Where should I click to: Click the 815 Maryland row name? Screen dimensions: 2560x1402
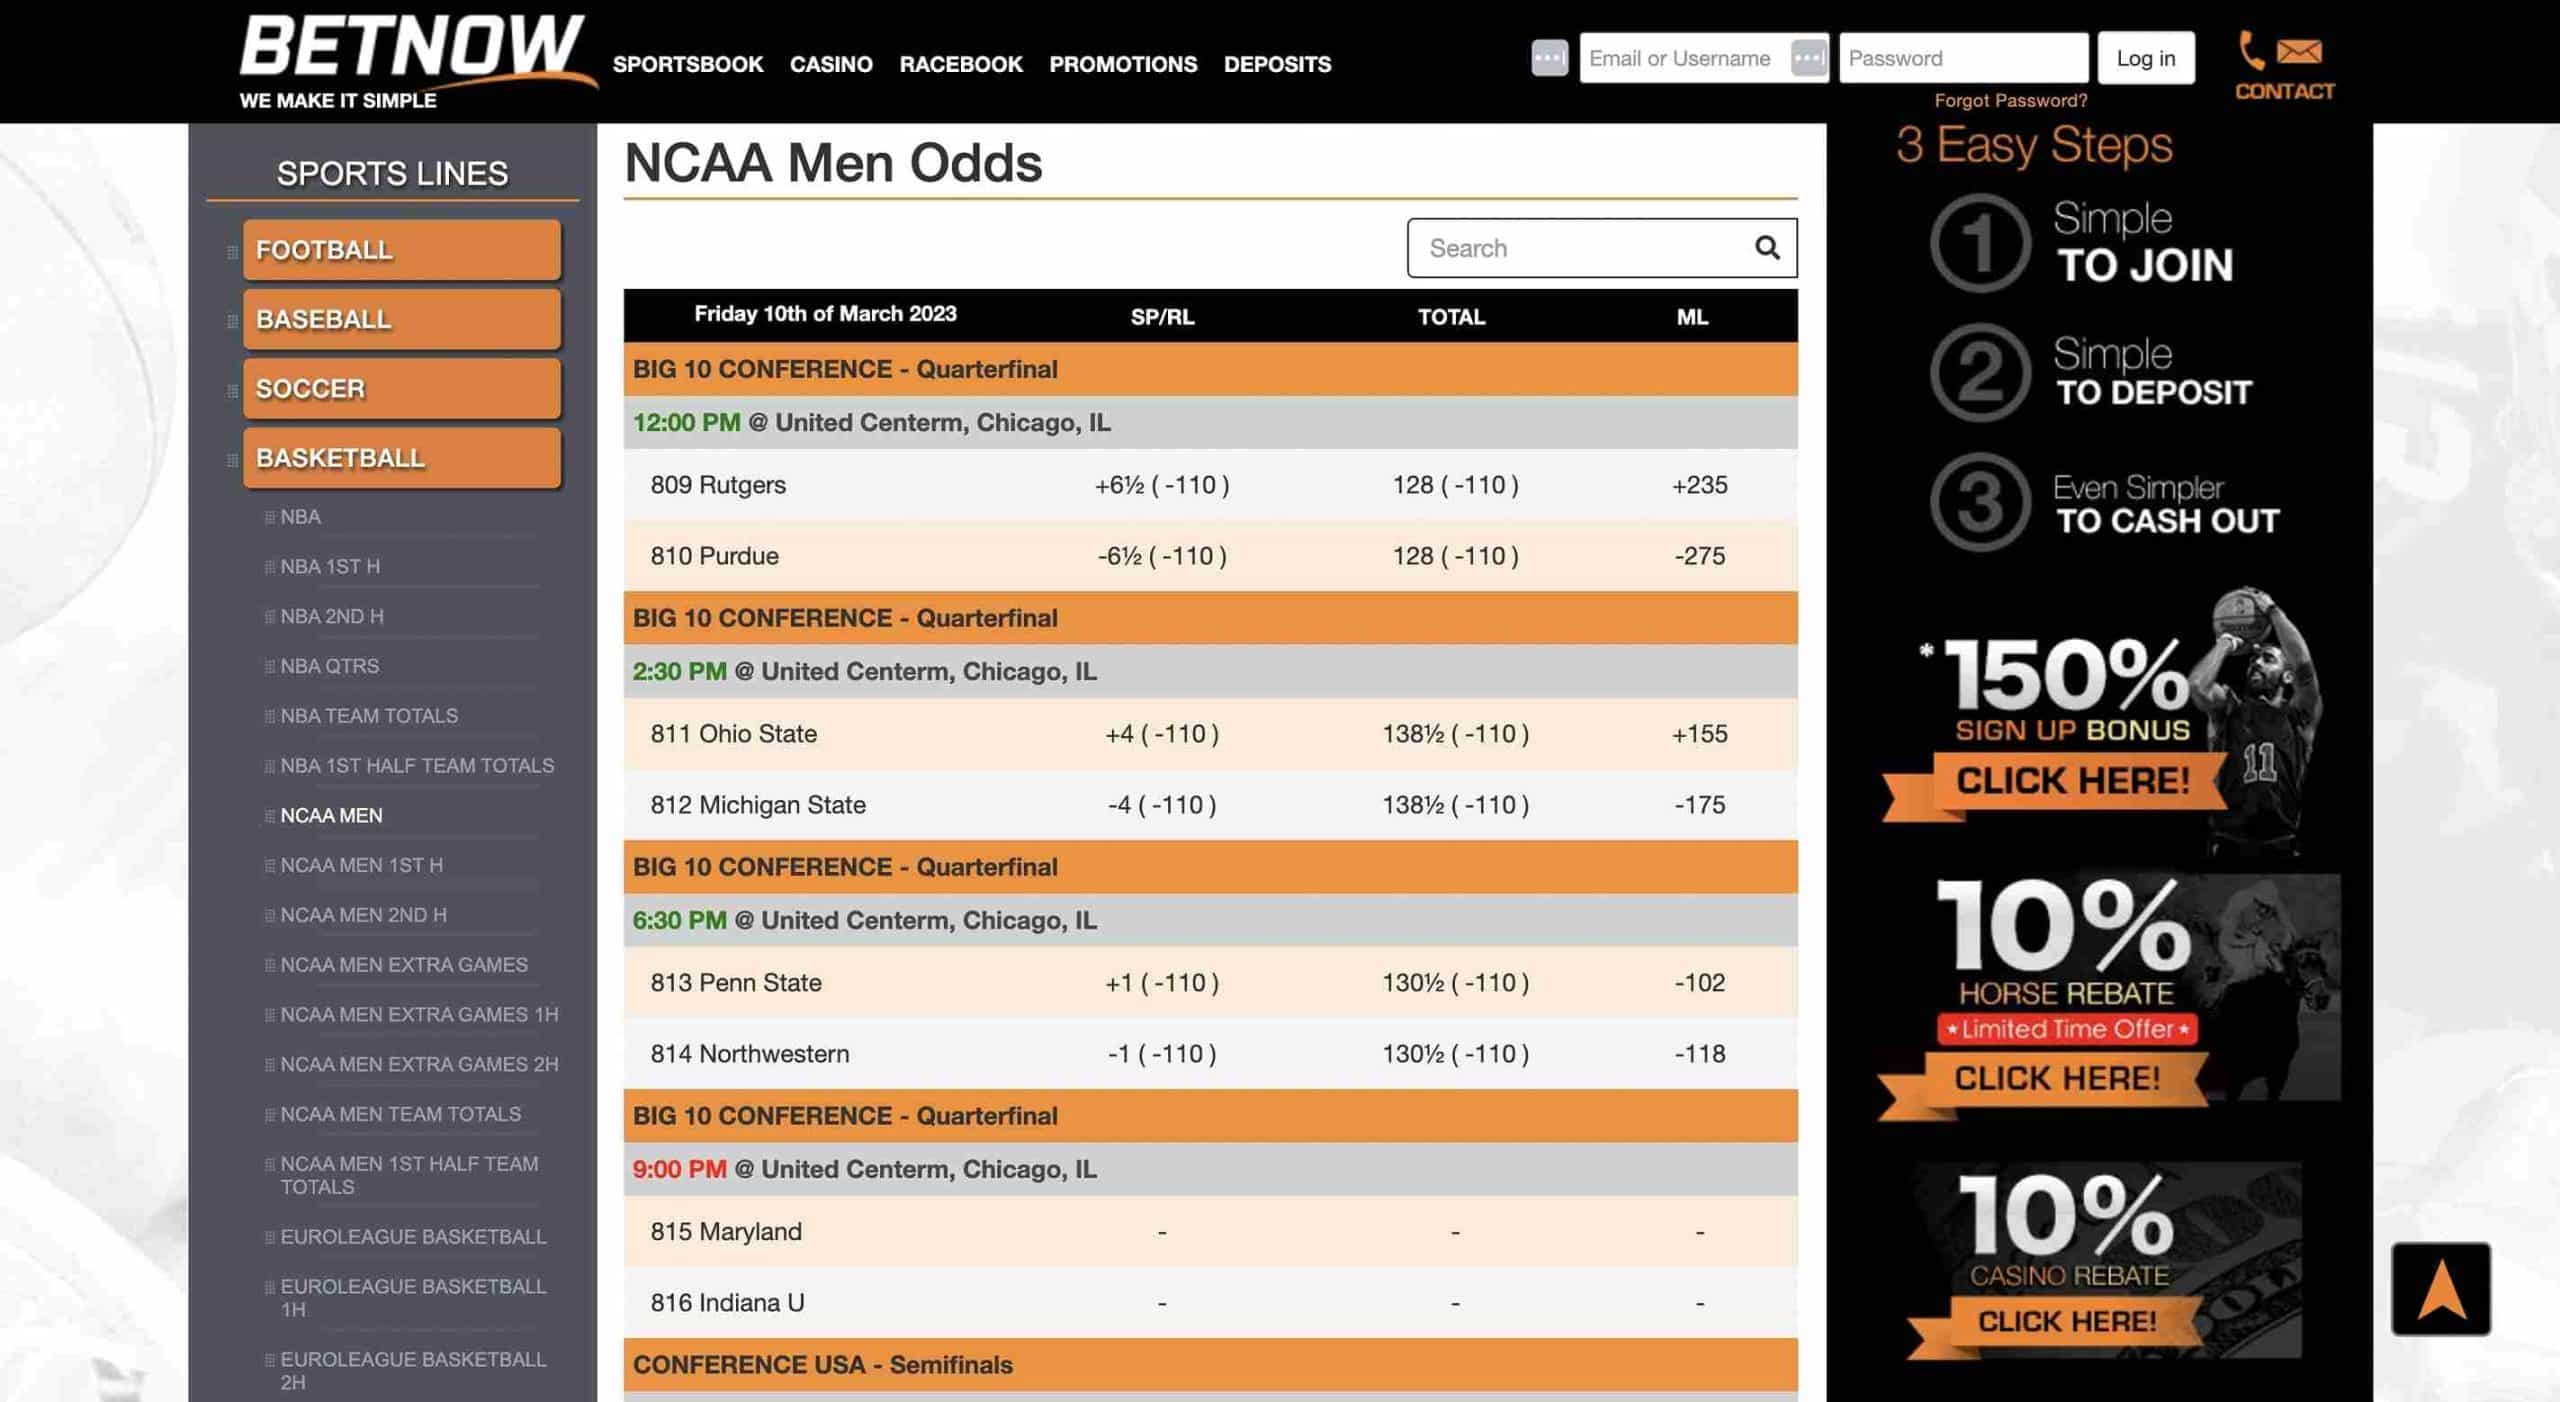click(x=726, y=1232)
